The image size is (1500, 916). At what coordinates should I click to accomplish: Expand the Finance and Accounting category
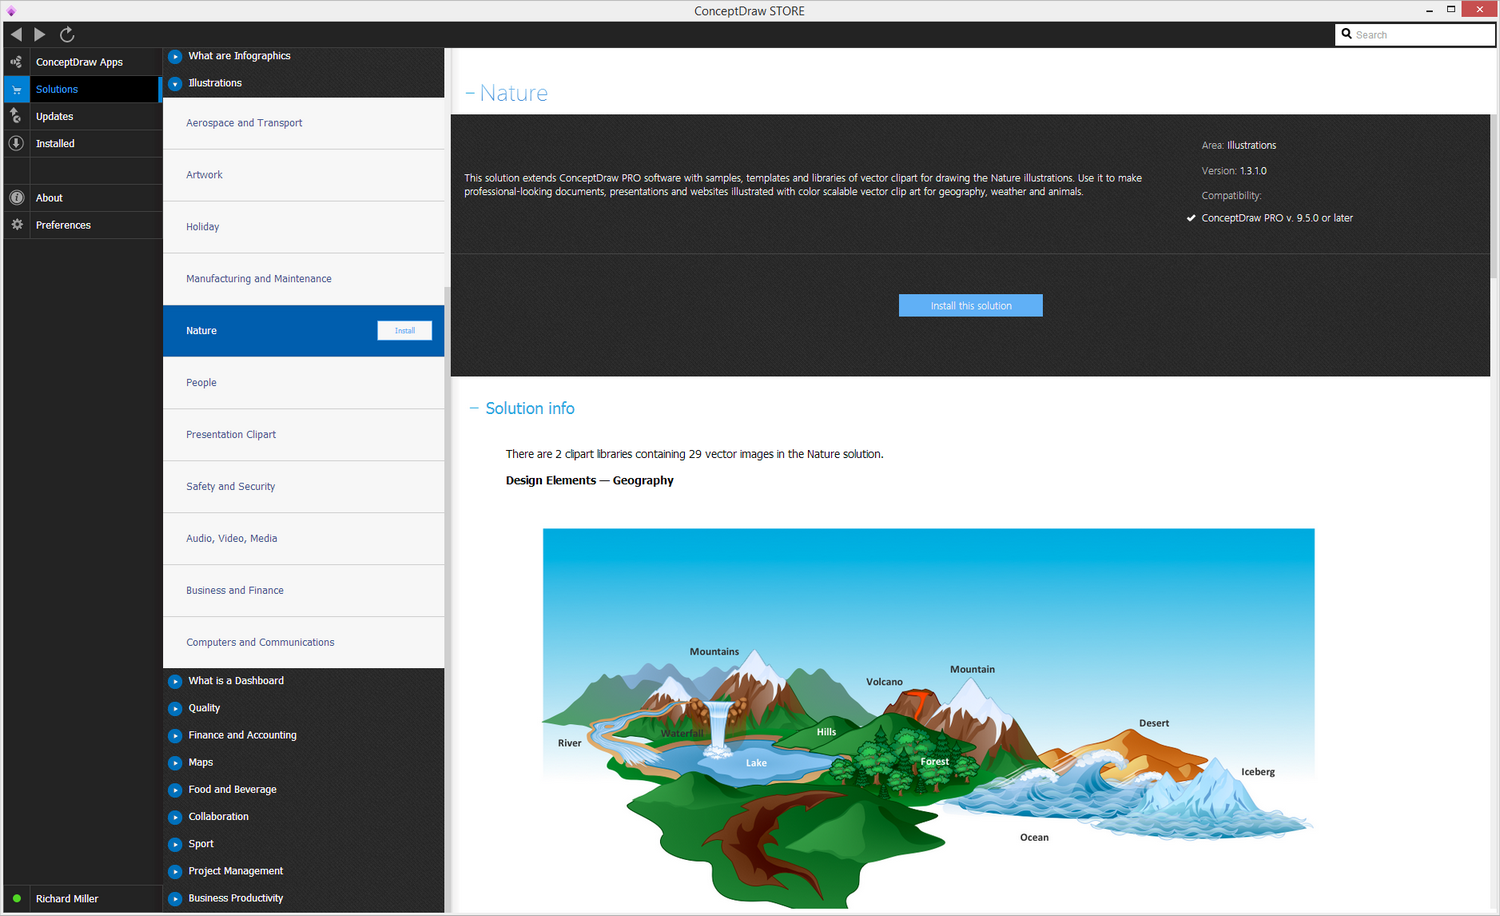[175, 735]
